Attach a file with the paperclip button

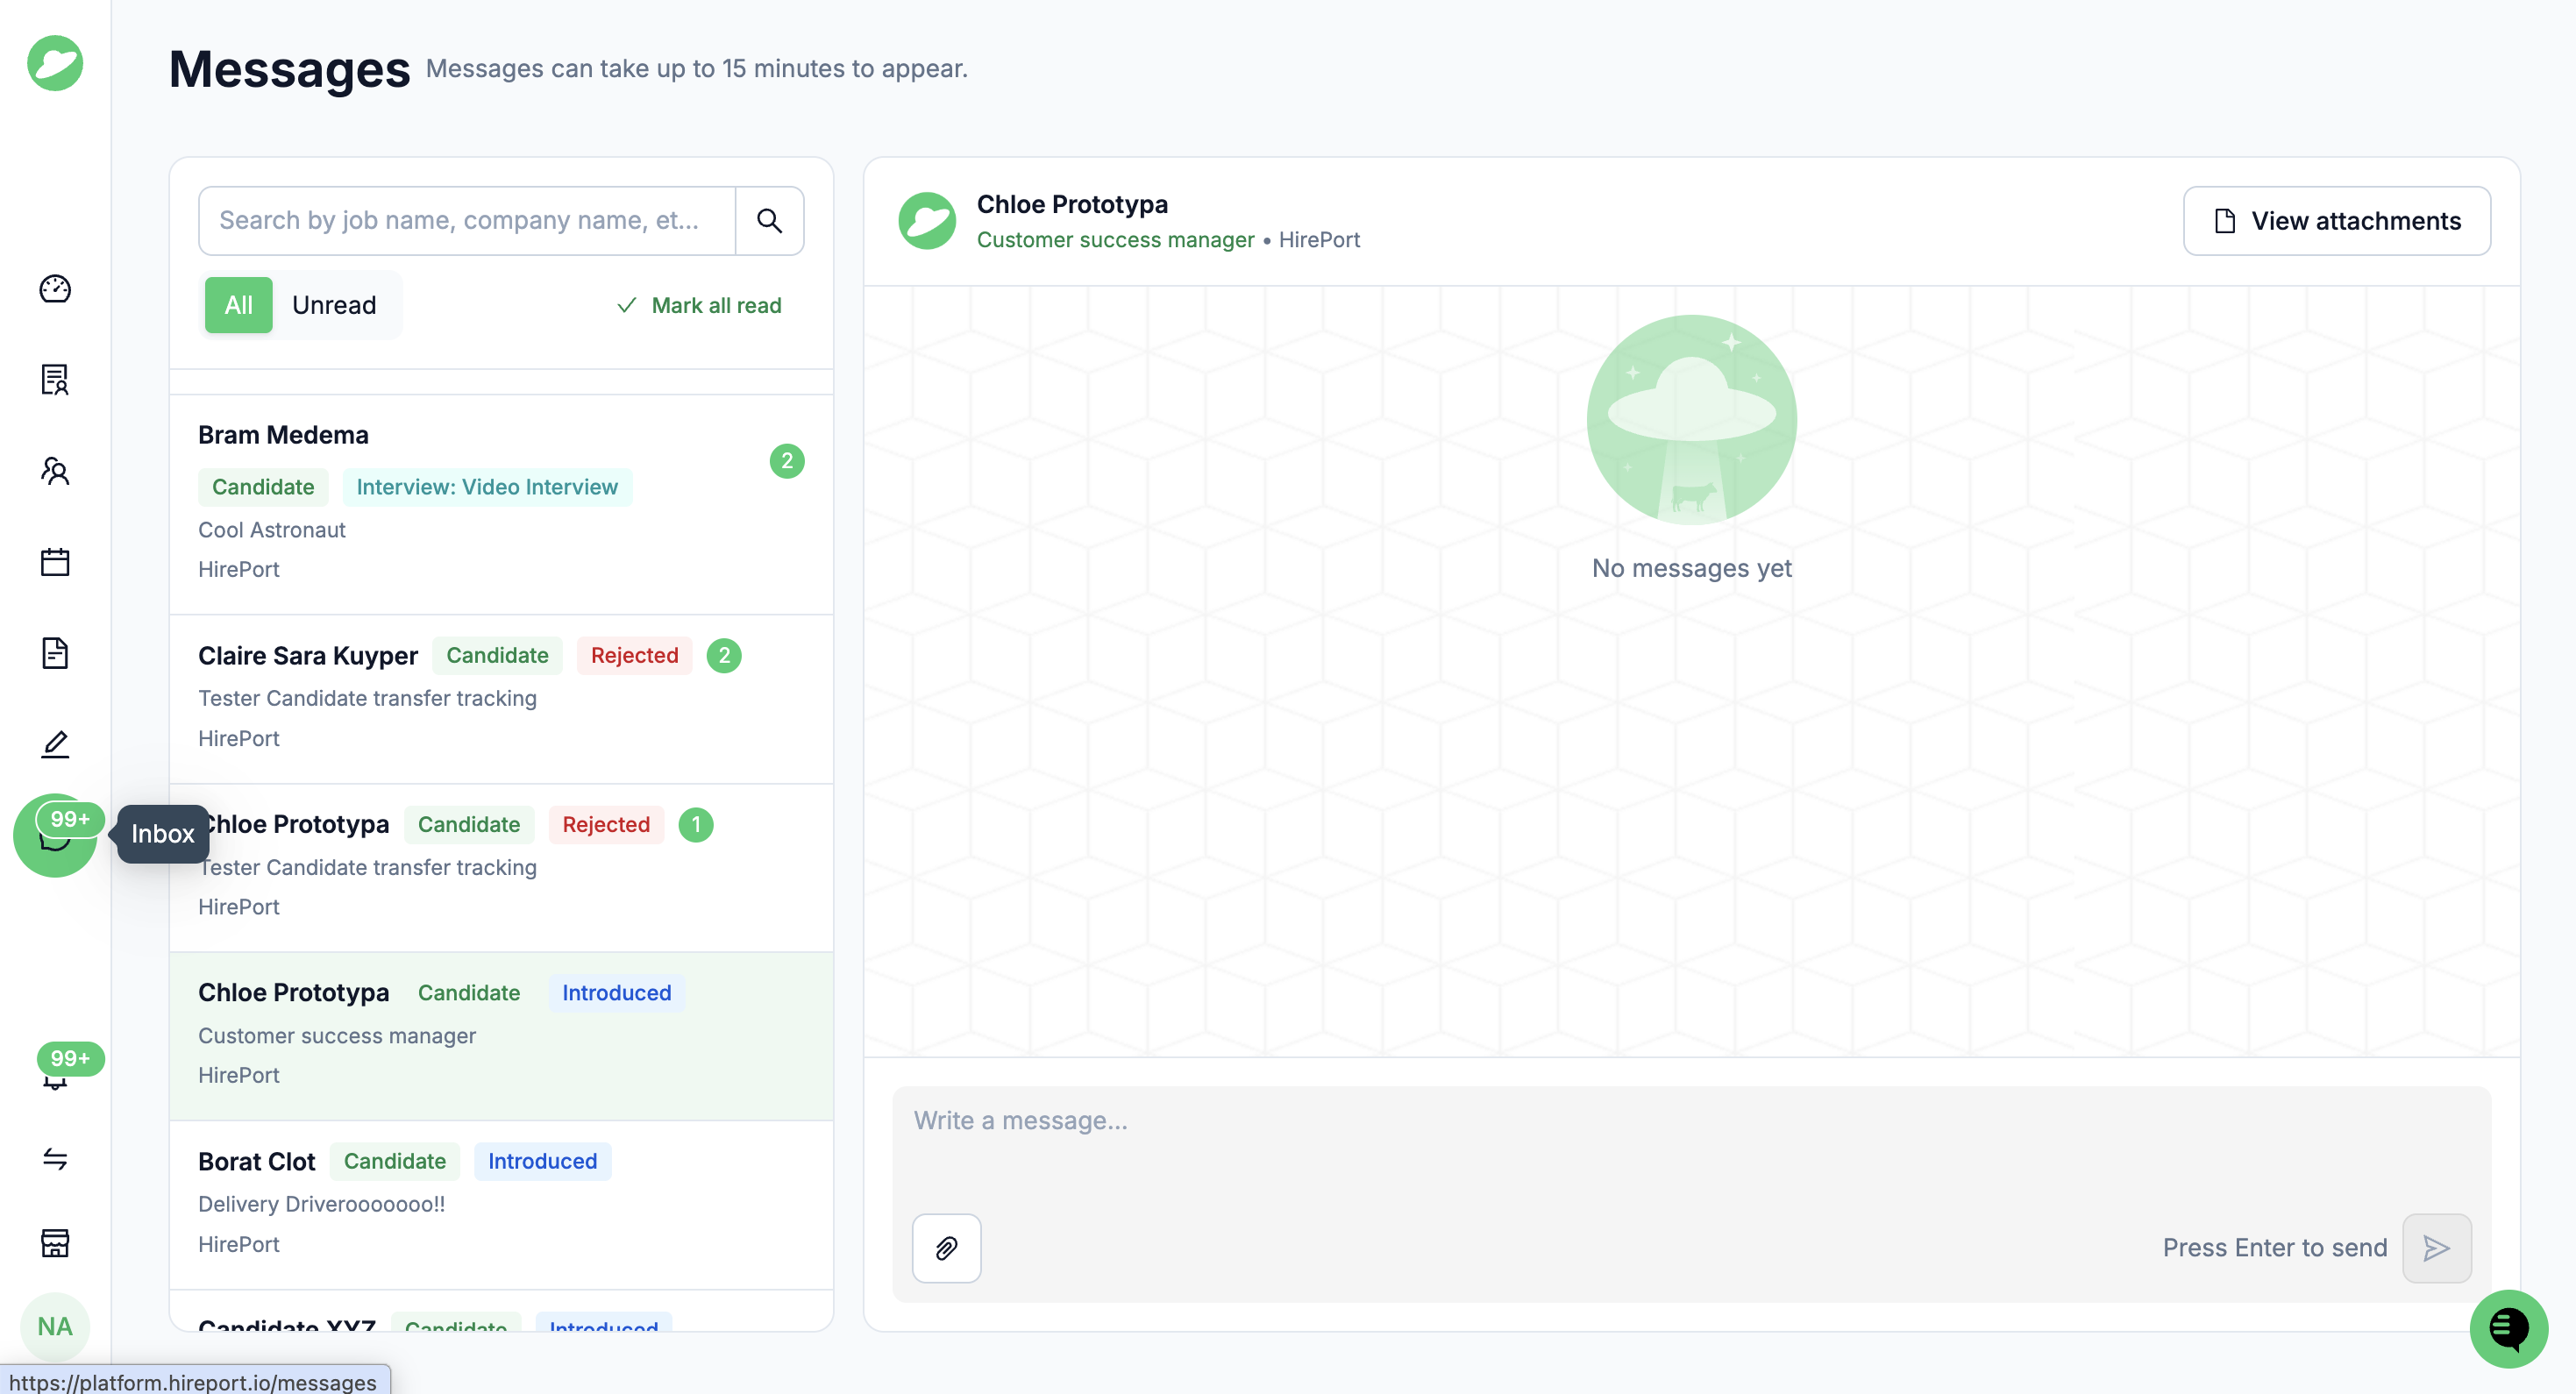tap(946, 1248)
